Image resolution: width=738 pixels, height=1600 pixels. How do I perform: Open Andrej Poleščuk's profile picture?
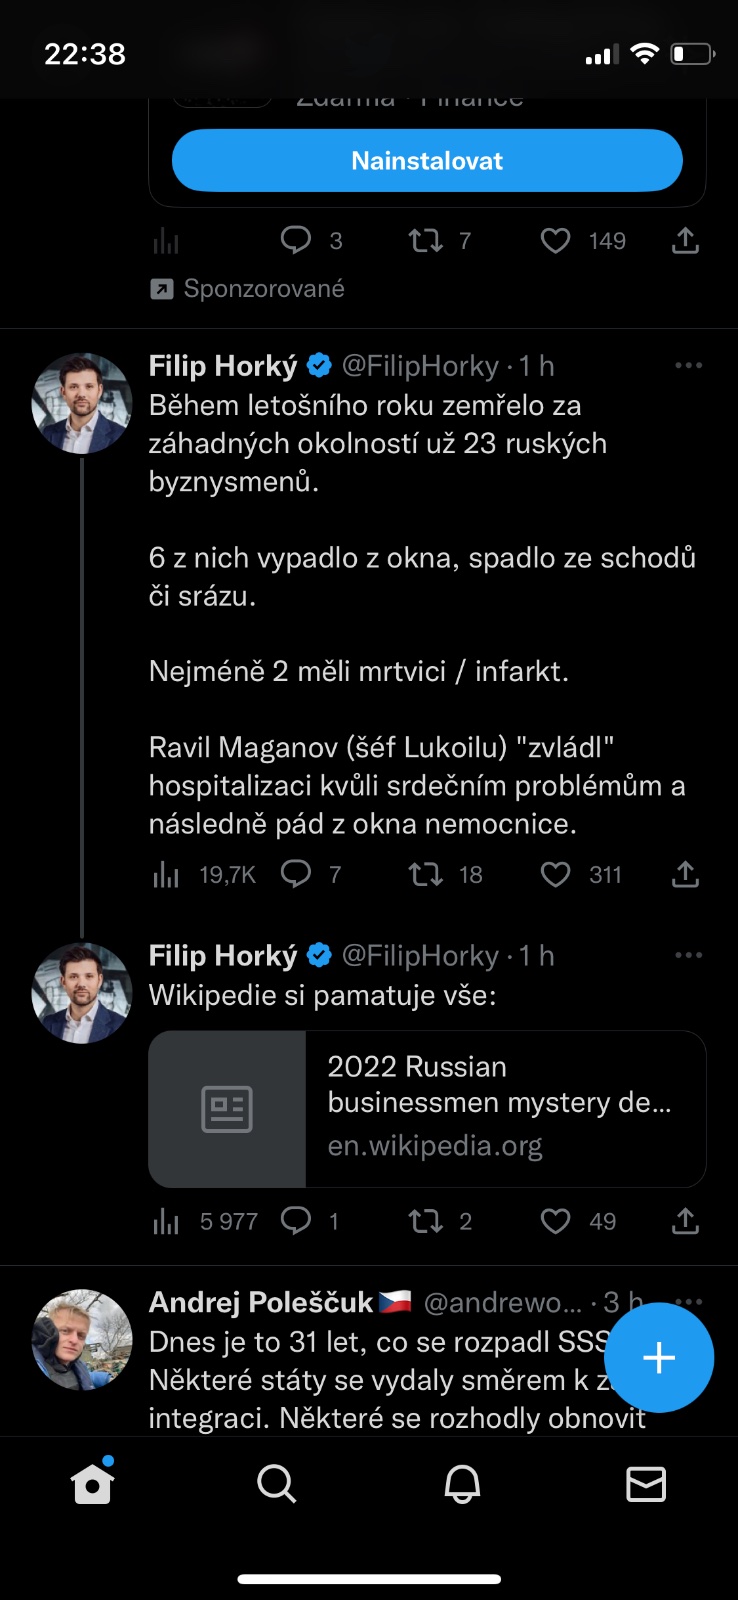(x=82, y=1340)
